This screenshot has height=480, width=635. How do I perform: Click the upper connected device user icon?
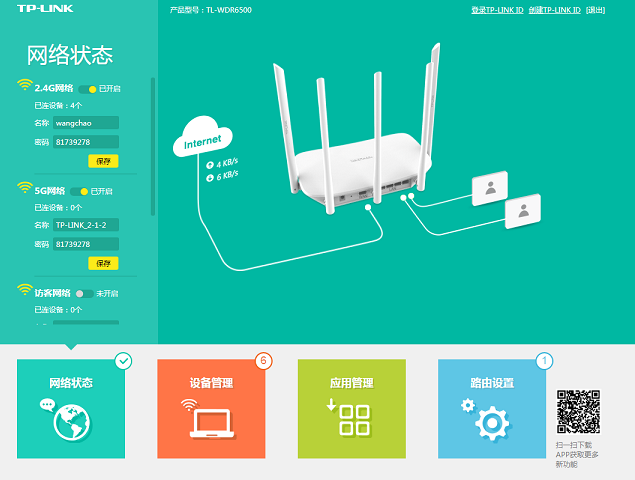[x=489, y=187]
